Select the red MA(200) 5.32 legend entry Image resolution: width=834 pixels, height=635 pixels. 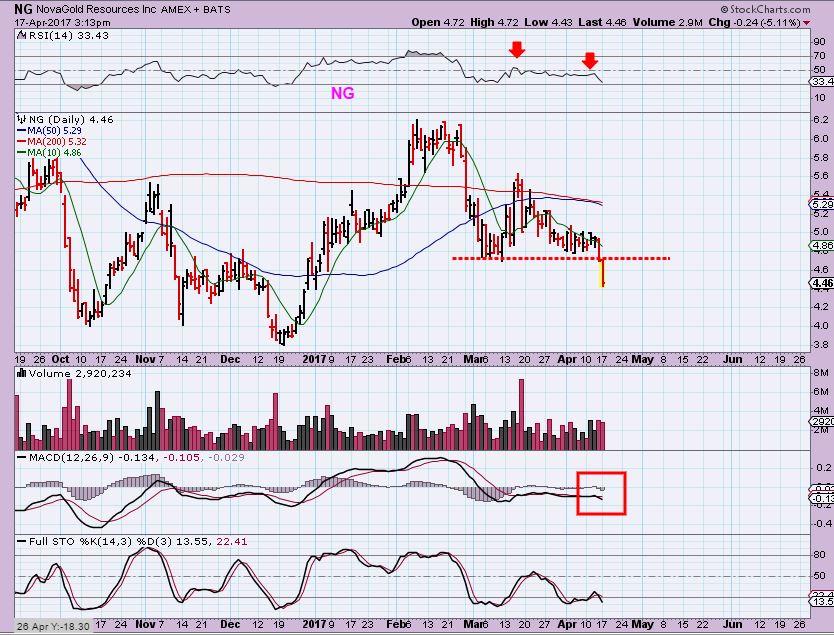coord(52,141)
